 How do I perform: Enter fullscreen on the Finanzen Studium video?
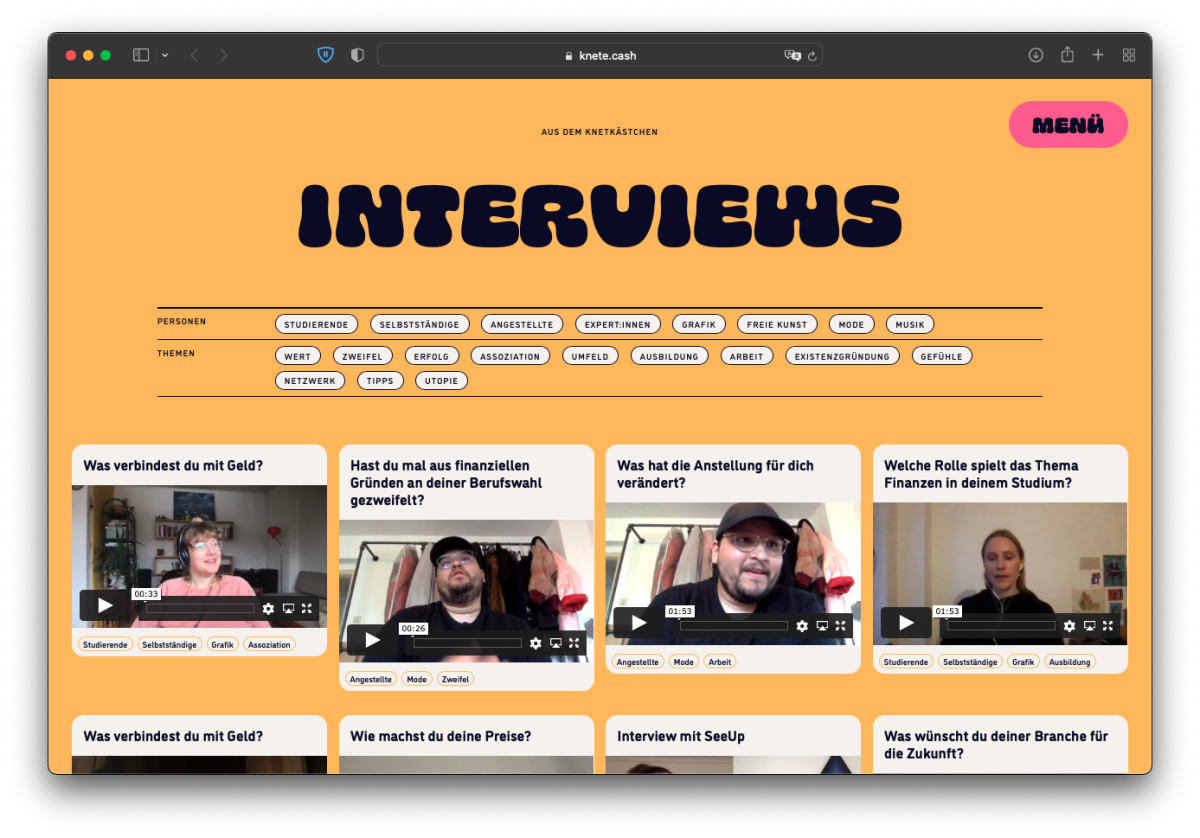pyautogui.click(x=1107, y=625)
